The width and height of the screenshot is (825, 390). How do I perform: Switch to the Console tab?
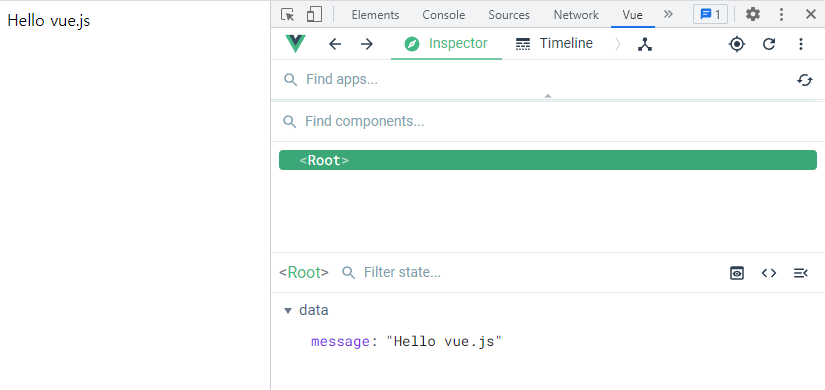coord(444,15)
